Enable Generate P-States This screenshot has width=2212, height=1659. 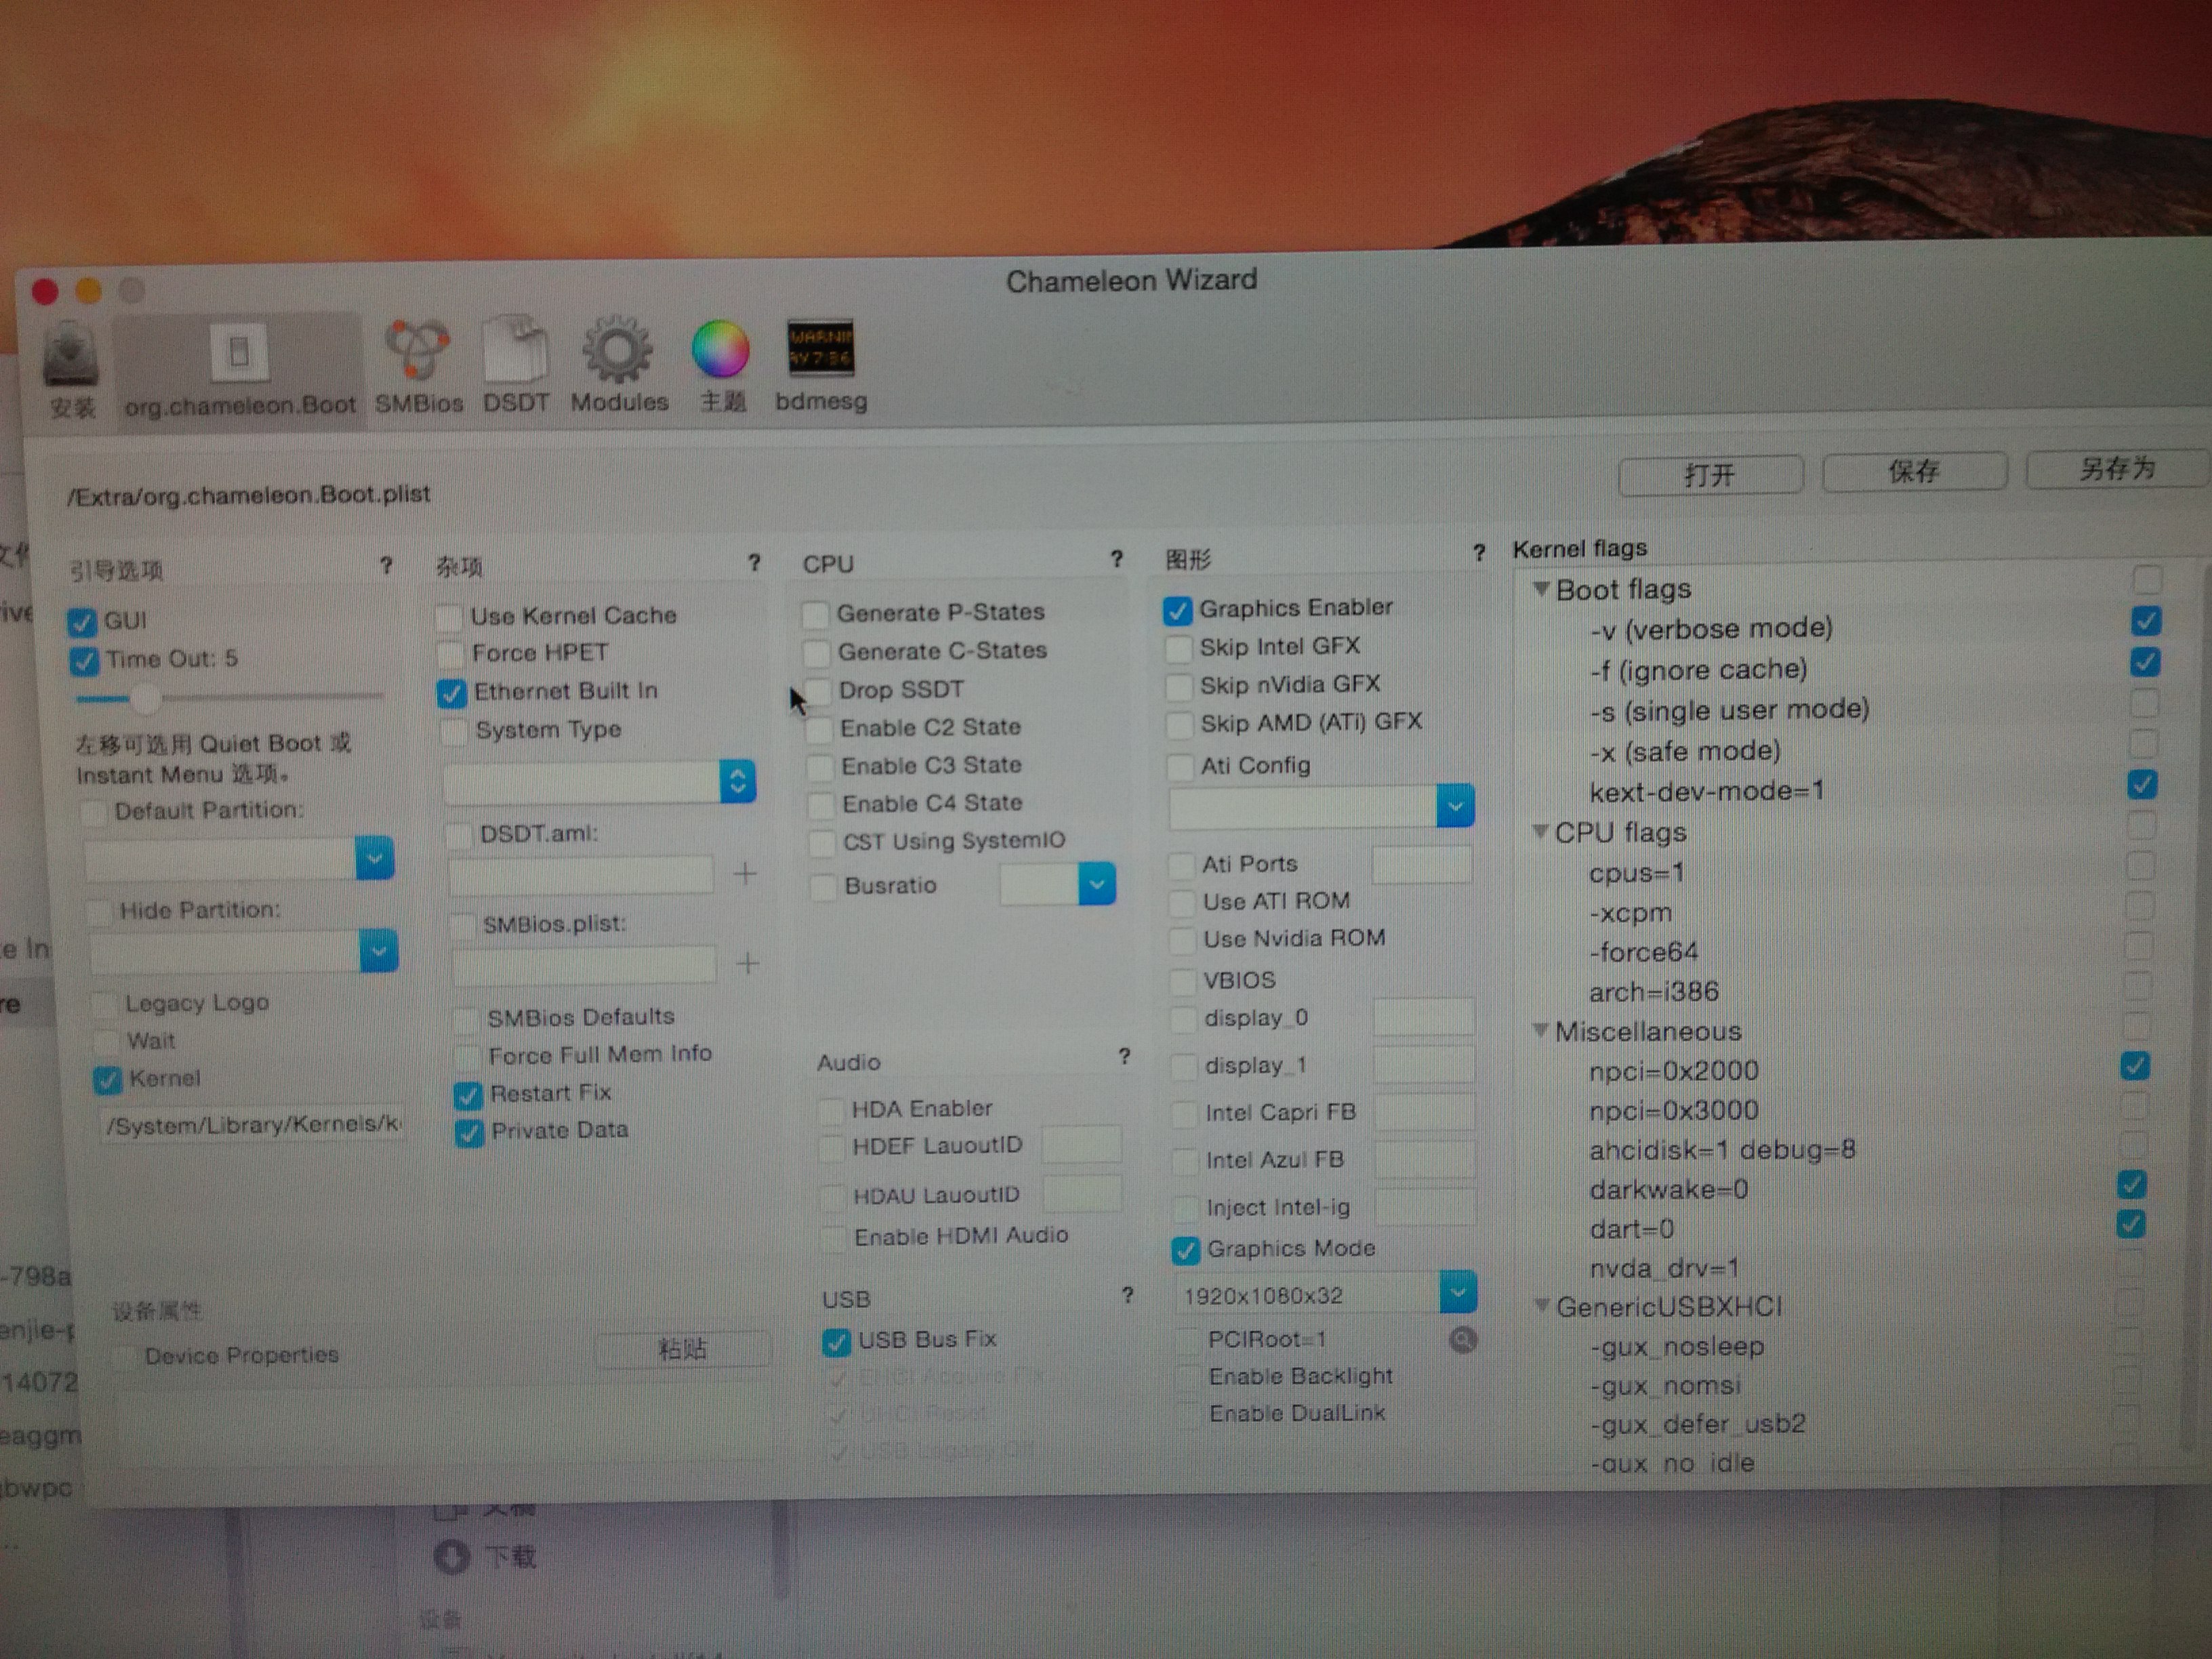(x=816, y=613)
